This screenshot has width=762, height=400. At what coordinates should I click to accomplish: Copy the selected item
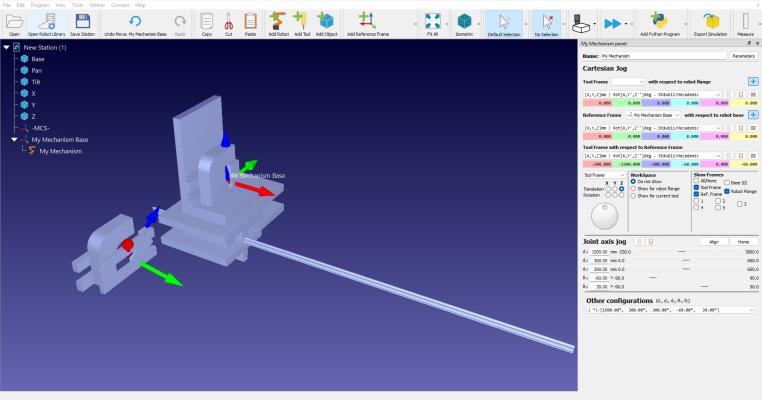coord(207,24)
